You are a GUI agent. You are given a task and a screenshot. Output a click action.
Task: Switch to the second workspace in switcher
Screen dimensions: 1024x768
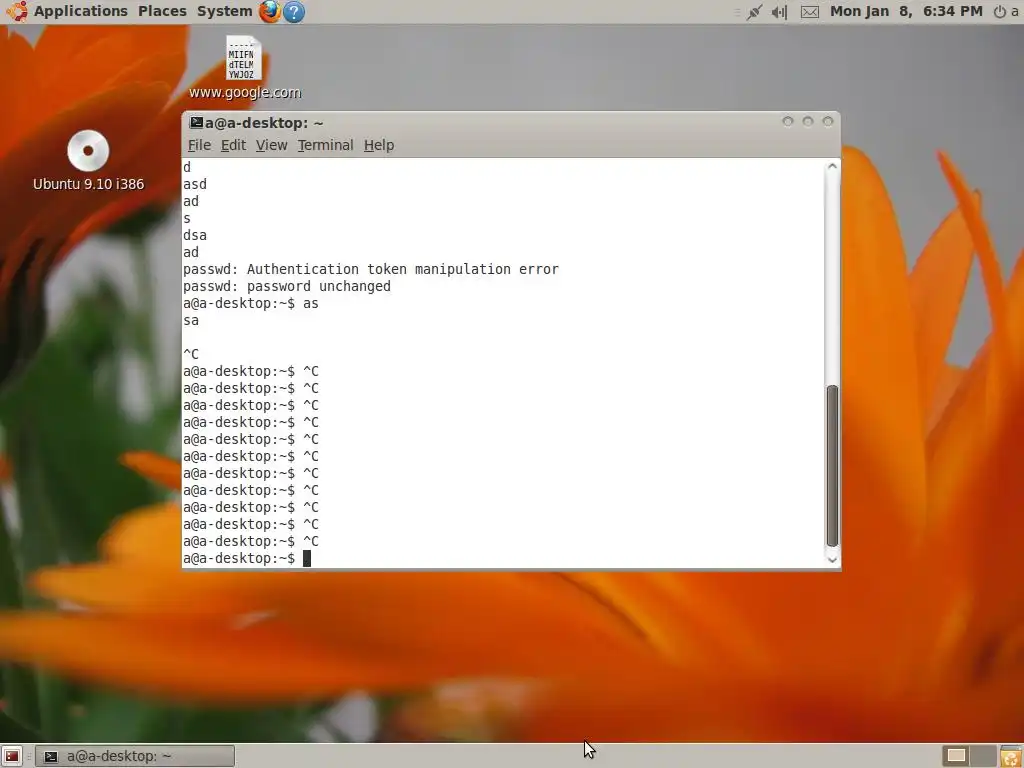[x=983, y=756]
